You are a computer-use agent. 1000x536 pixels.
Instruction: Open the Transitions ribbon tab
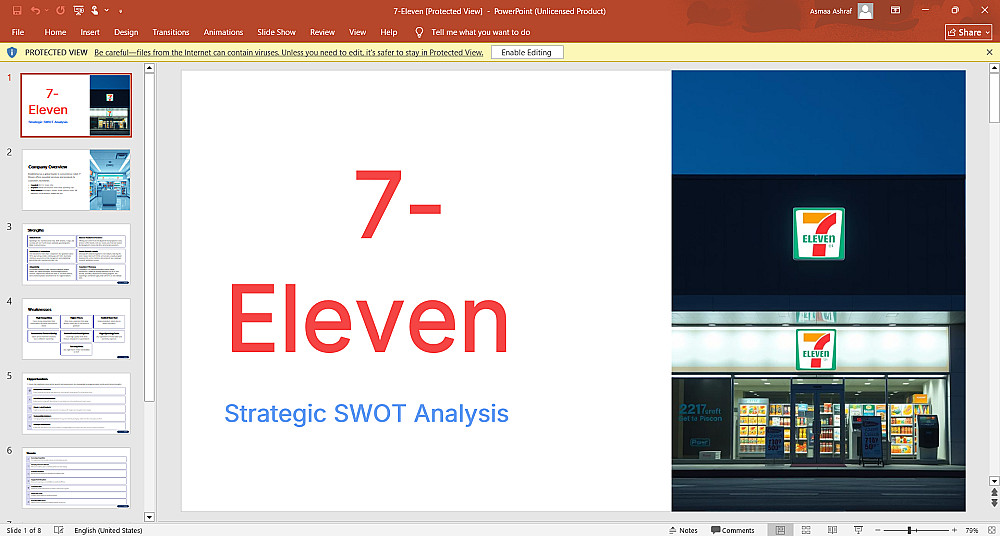(x=171, y=32)
